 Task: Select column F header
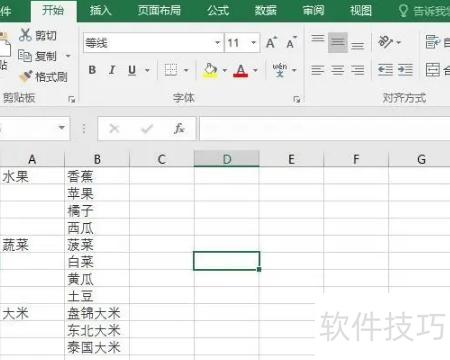(x=356, y=159)
